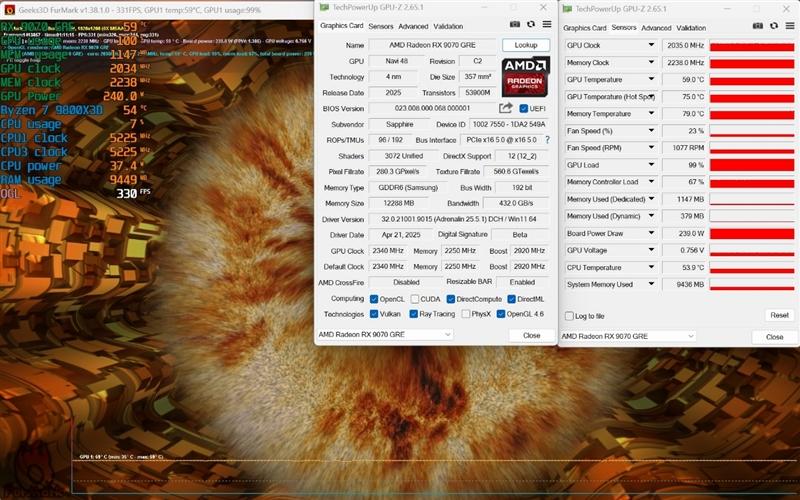Viewport: 800px width, 500px height.
Task: Open the hamburger menu in Graphics Card window
Action: (547, 24)
